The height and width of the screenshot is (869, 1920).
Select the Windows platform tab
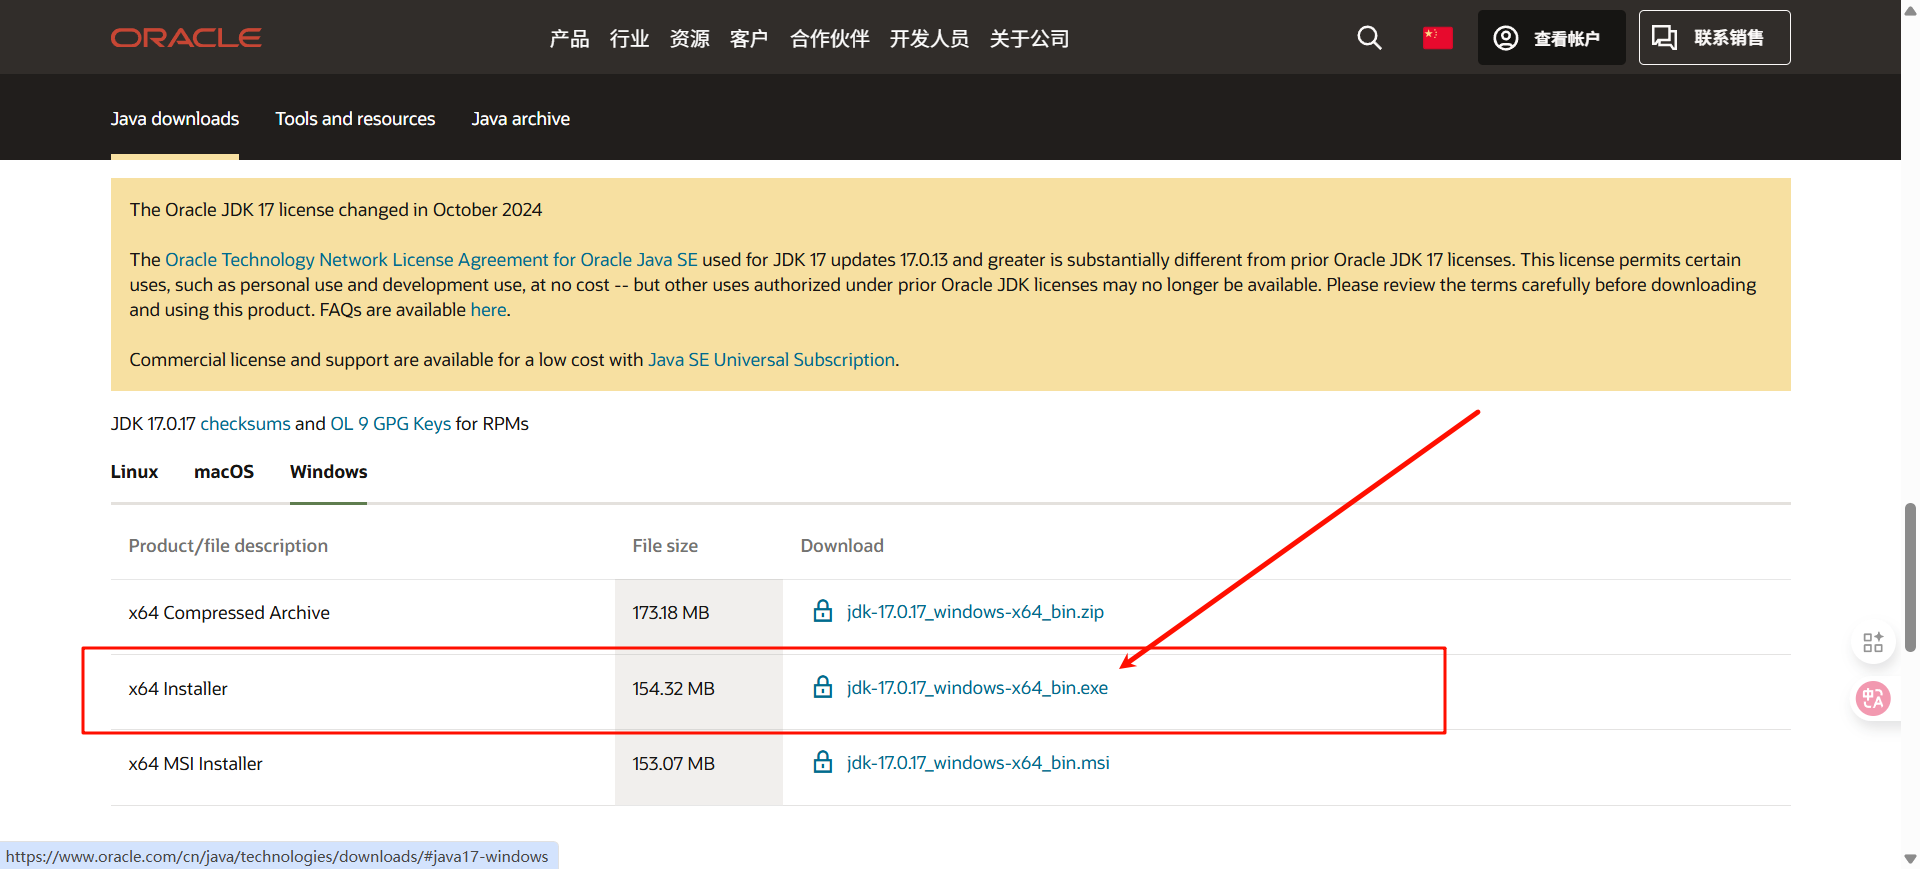click(x=328, y=472)
